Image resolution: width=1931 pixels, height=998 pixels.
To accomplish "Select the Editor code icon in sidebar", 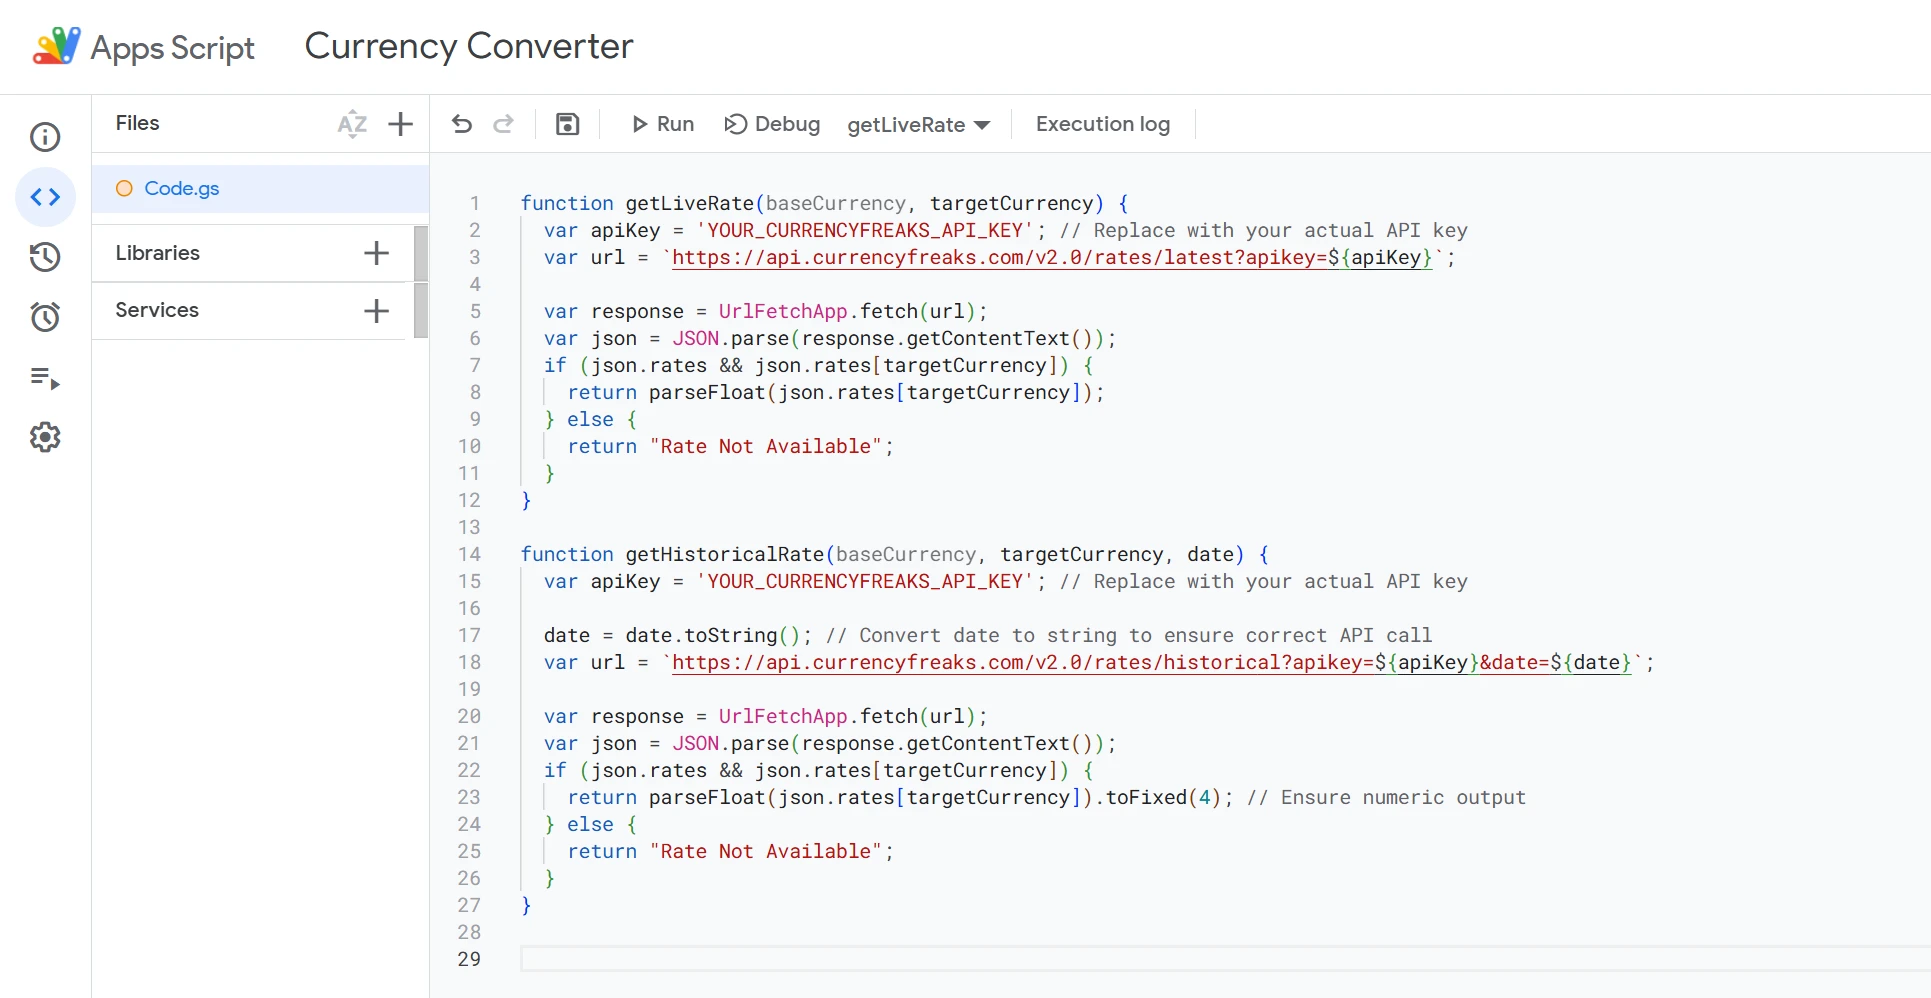I will click(x=45, y=197).
